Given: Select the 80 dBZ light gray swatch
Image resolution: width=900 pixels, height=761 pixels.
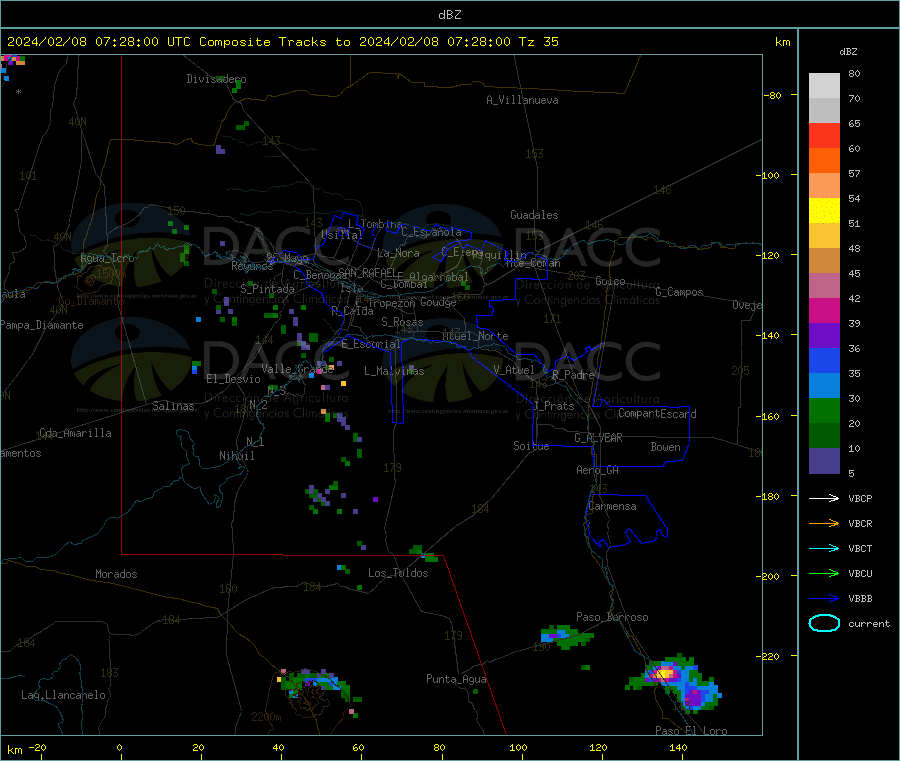Looking at the screenshot, I should tap(824, 86).
